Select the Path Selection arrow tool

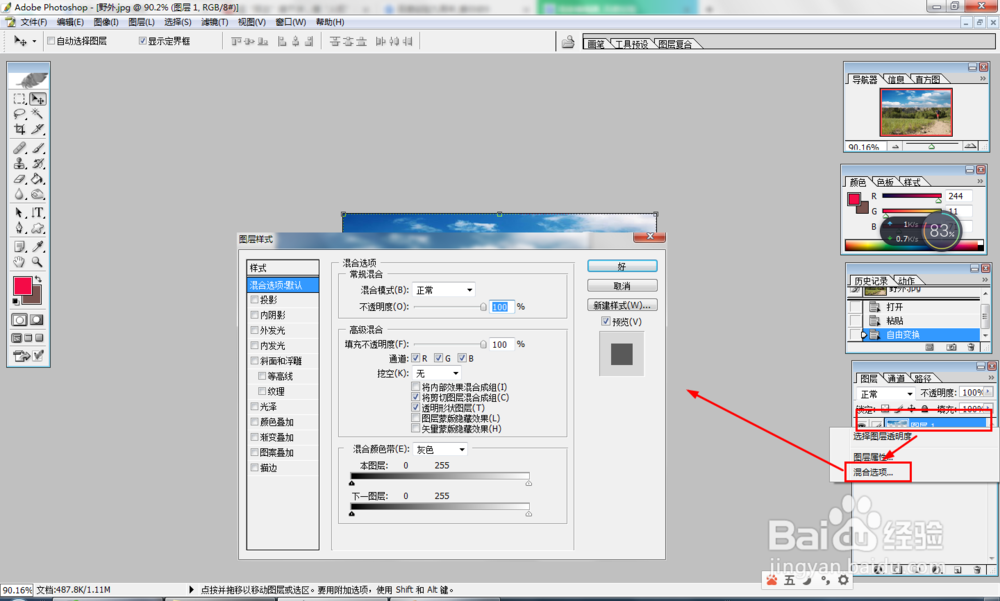click(20, 212)
